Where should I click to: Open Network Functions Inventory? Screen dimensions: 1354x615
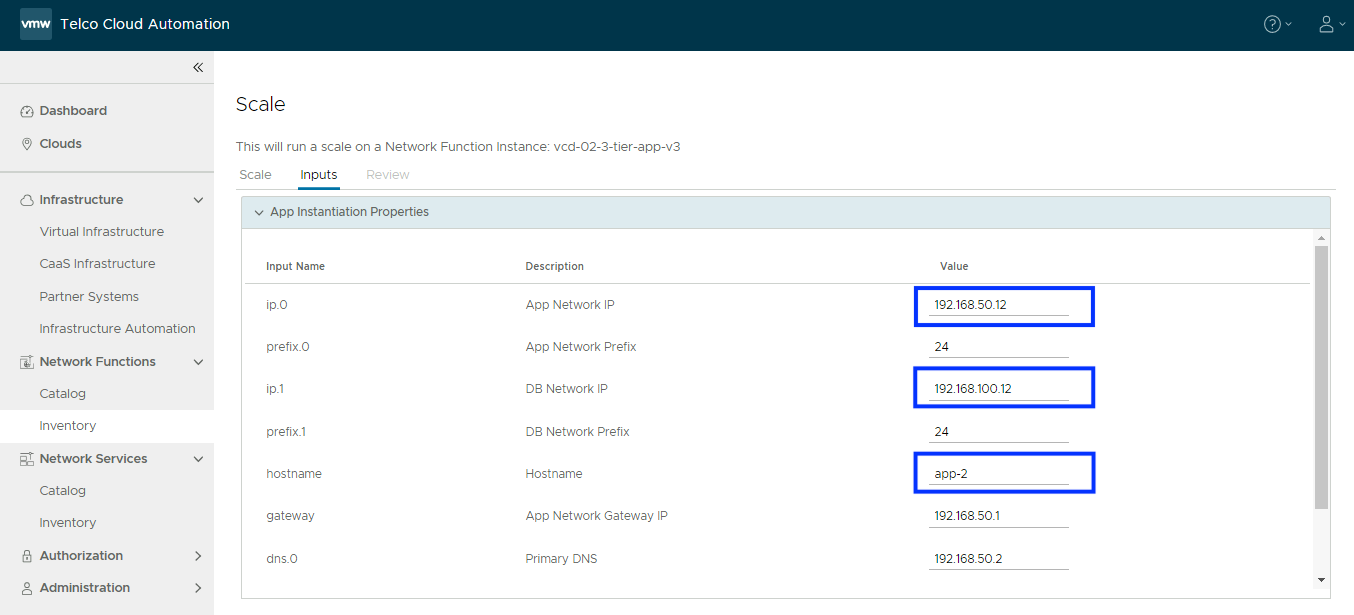[x=67, y=426]
